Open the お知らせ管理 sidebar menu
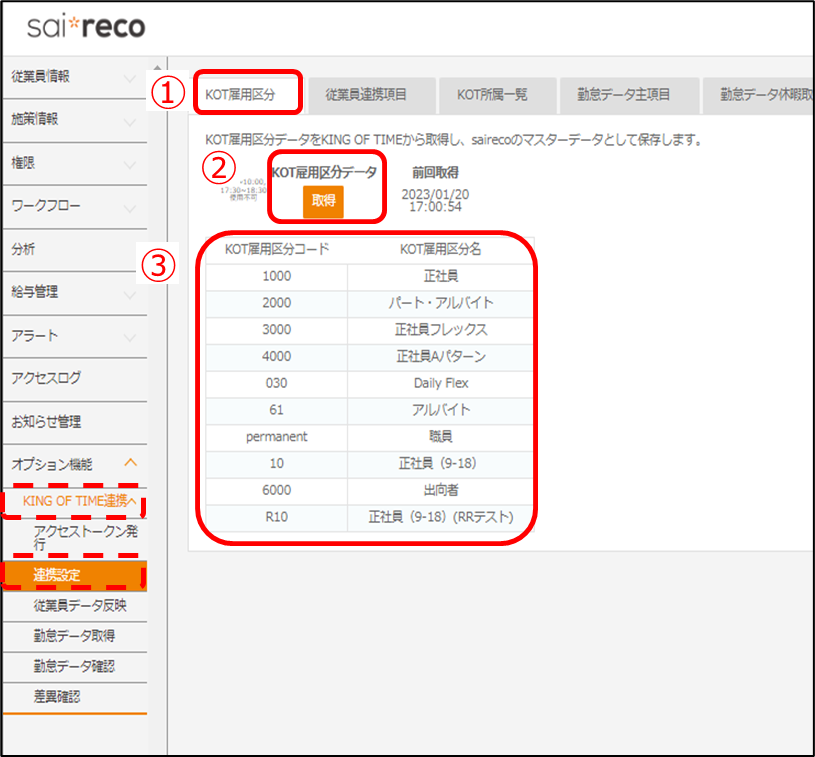Viewport: 815px width, 757px height. coord(75,422)
